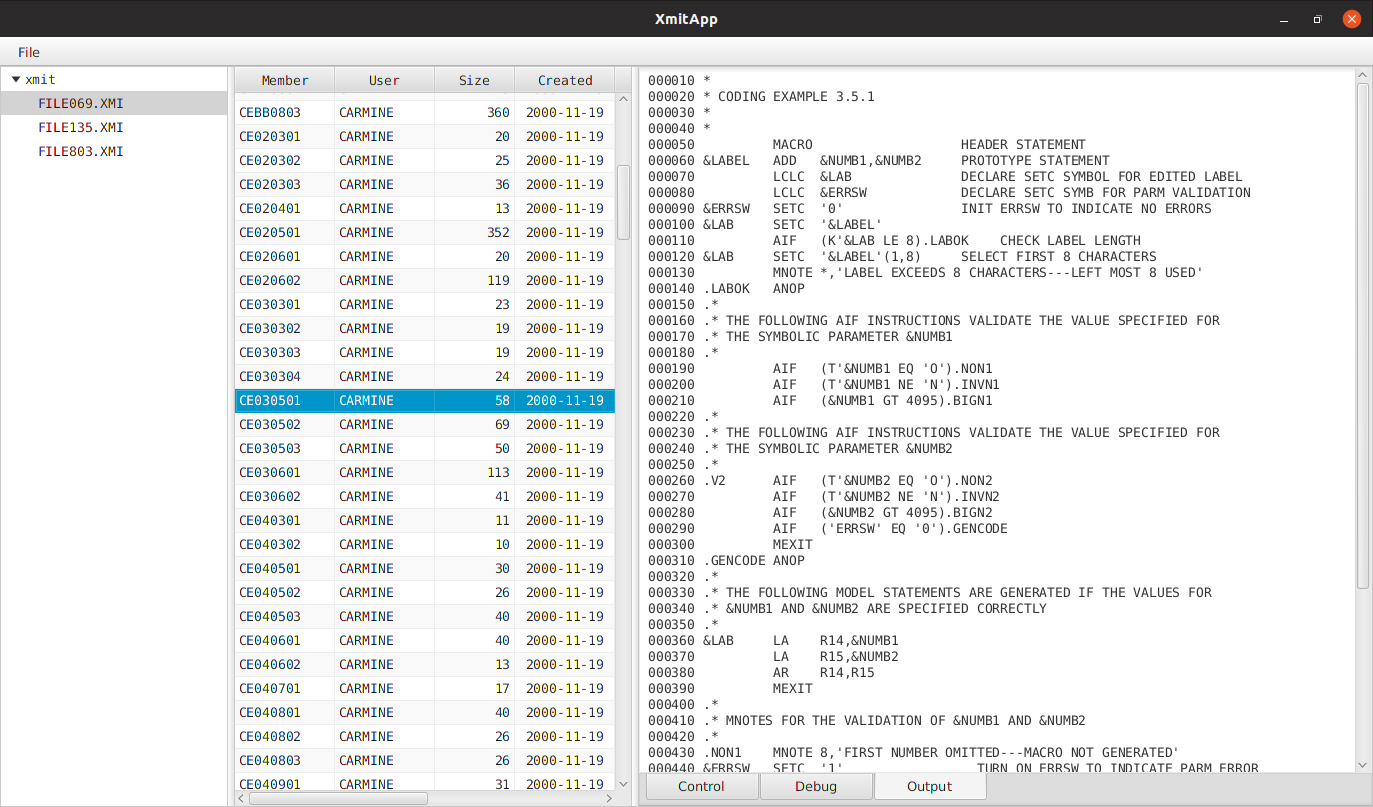
Task: Select member row CE040501
Action: click(x=425, y=568)
